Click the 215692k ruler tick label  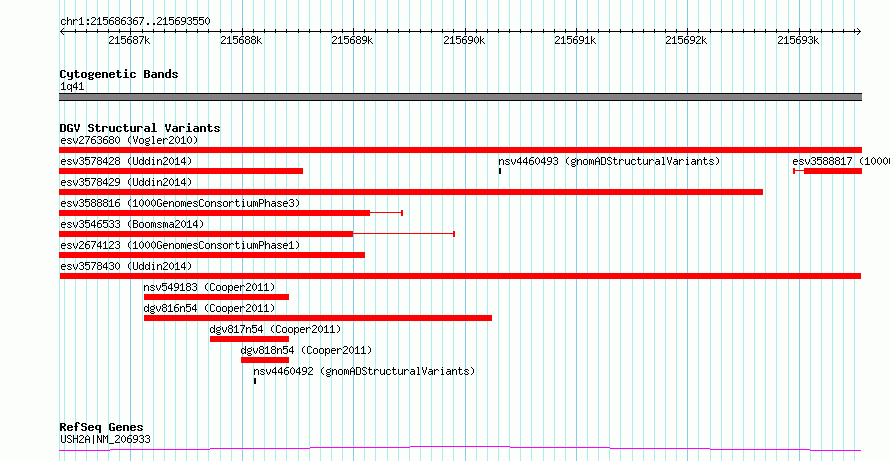coord(687,40)
